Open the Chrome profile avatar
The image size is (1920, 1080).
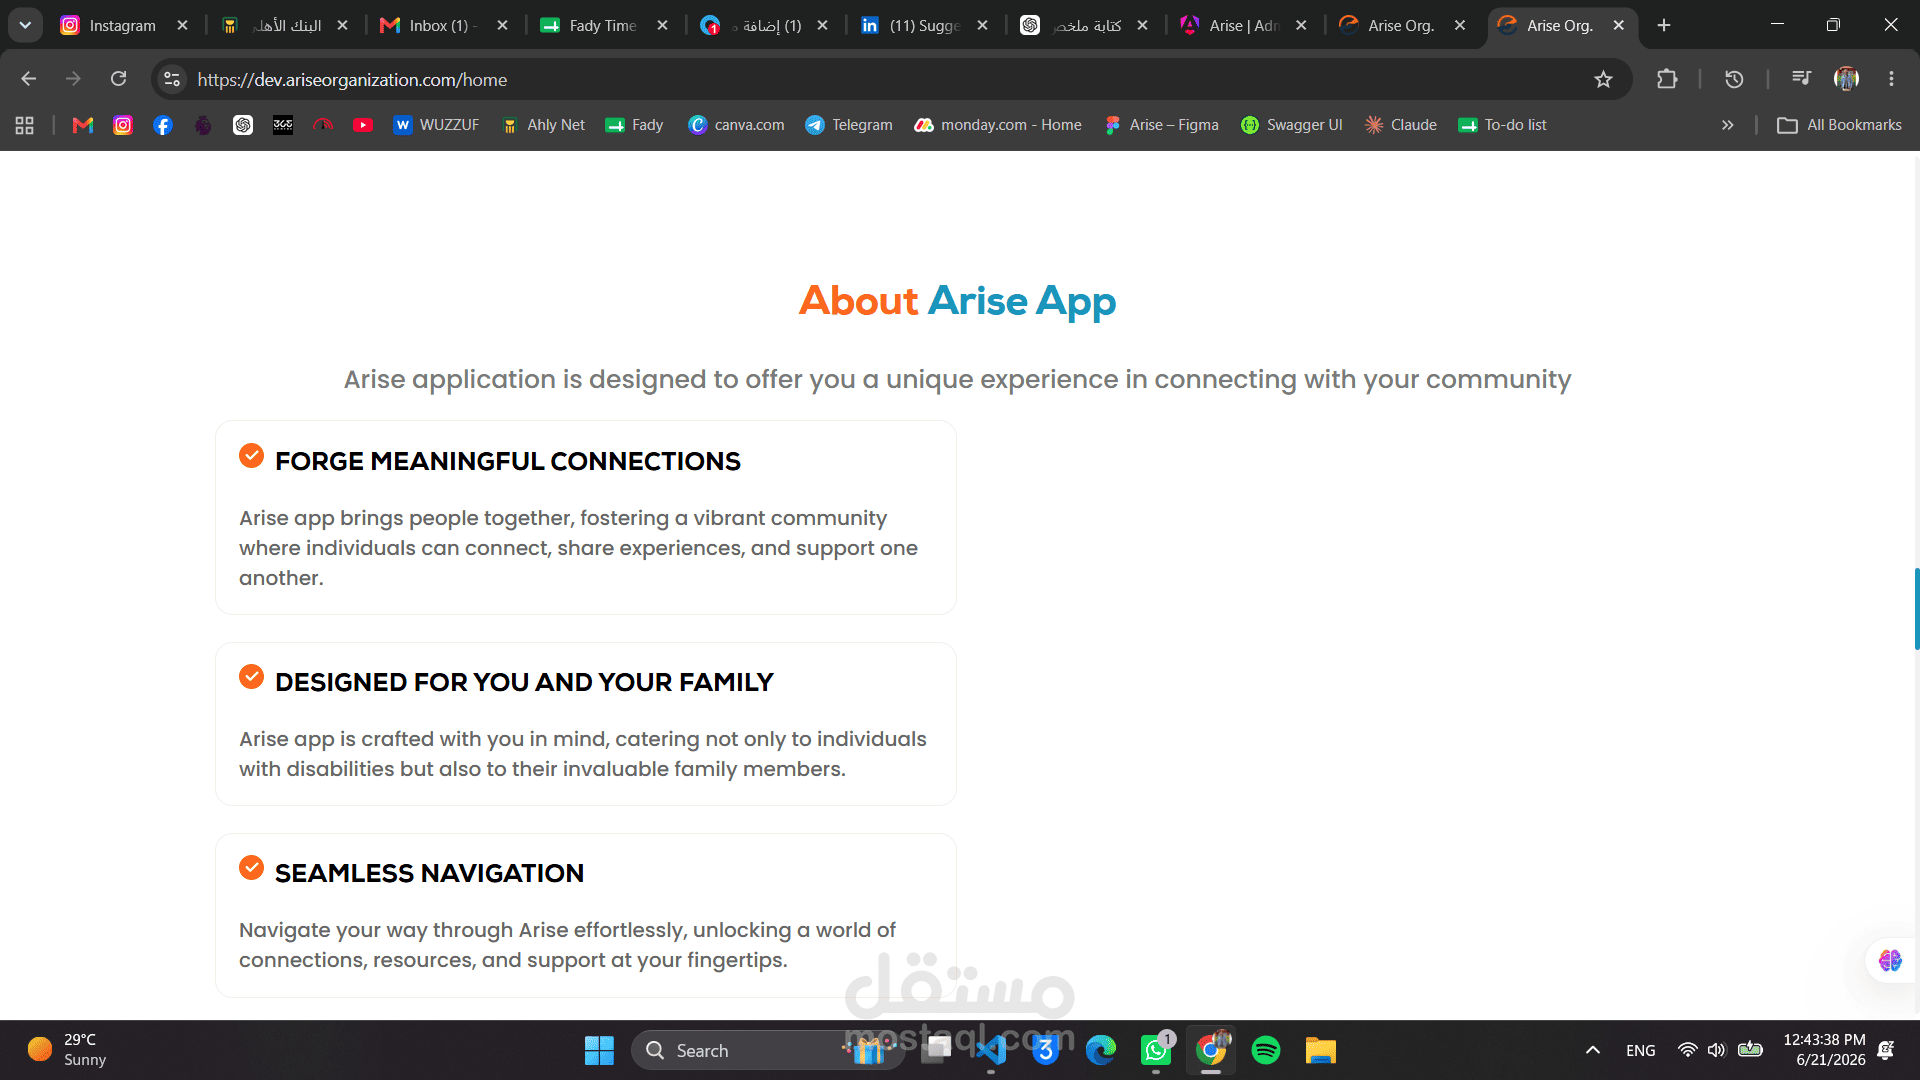1846,79
